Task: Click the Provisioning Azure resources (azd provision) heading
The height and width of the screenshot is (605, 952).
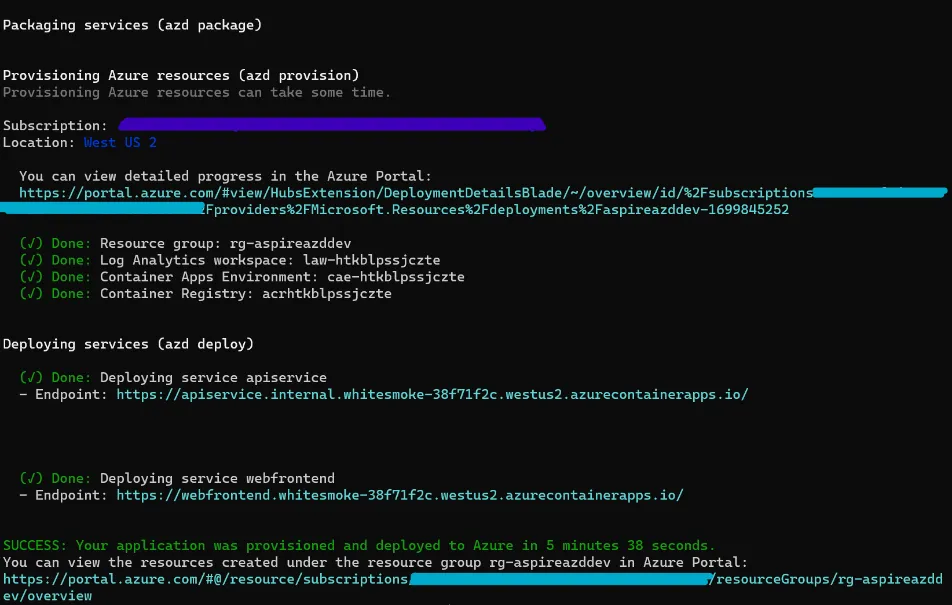Action: pyautogui.click(x=180, y=75)
